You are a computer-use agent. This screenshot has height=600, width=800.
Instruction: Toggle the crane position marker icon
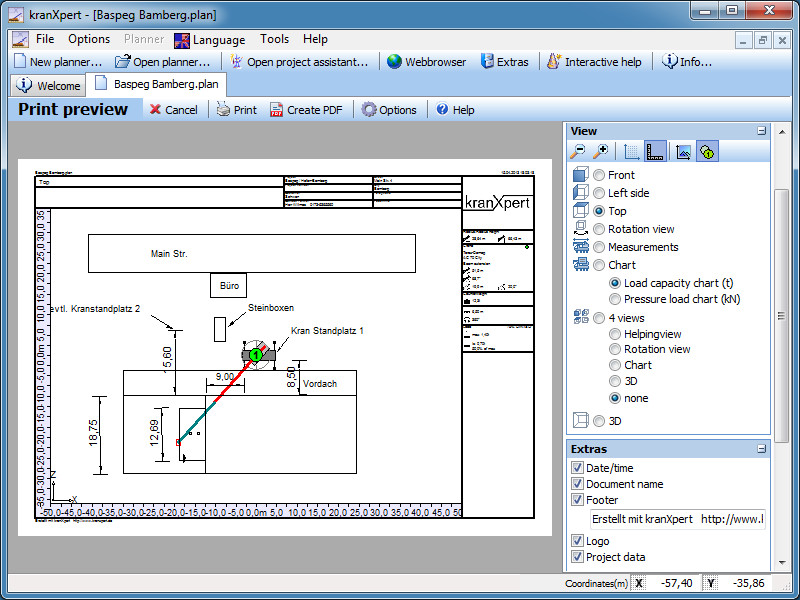[707, 152]
